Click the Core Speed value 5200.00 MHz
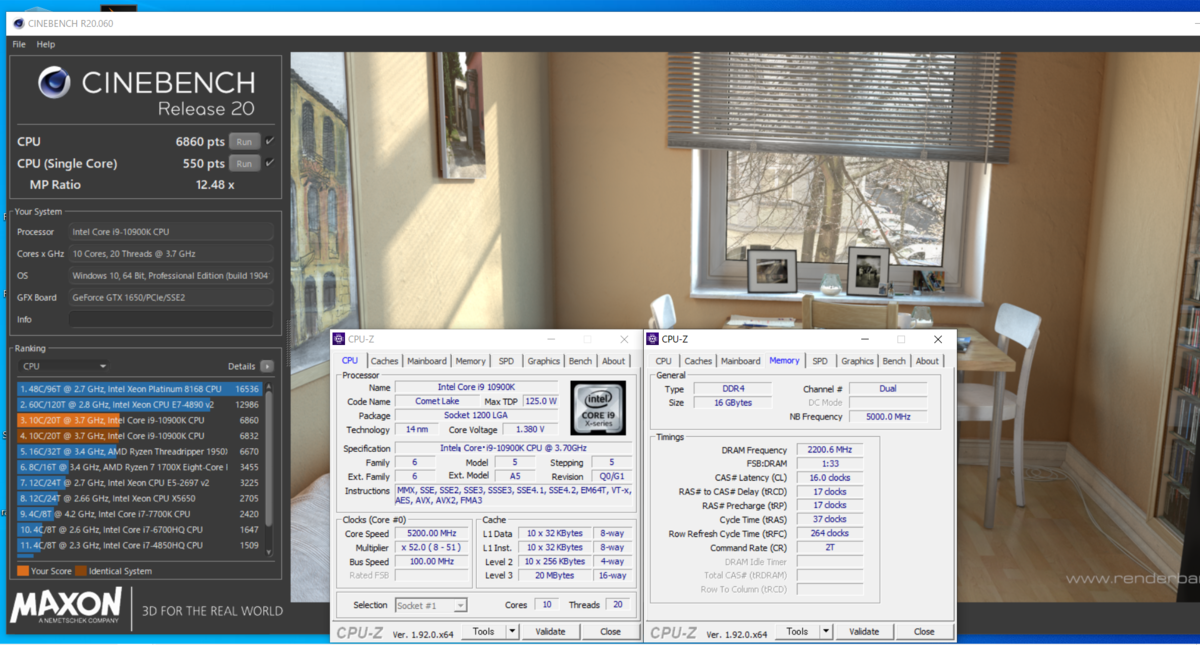 [432, 533]
